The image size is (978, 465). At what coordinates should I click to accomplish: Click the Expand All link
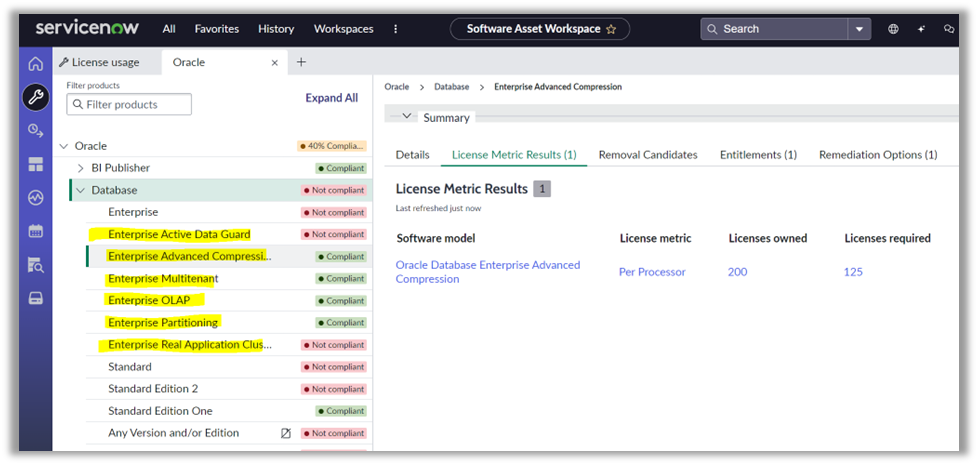coord(332,98)
